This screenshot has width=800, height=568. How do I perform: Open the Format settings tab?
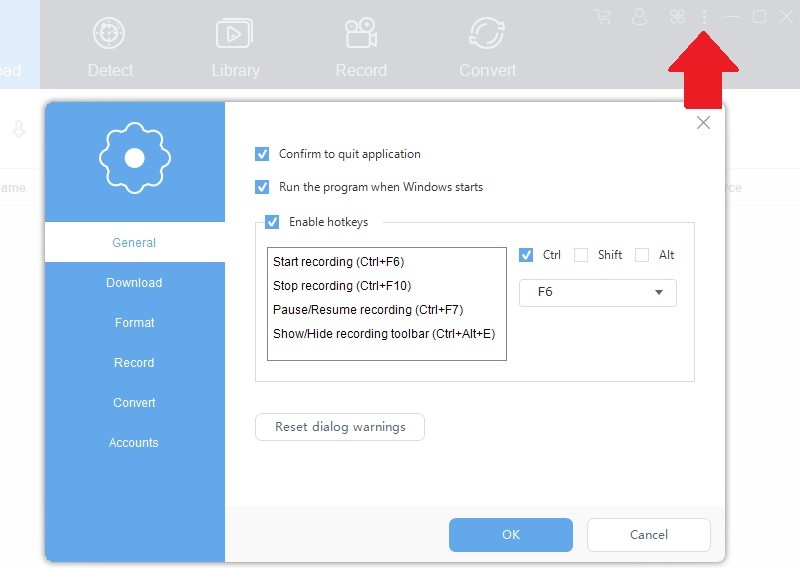(134, 323)
